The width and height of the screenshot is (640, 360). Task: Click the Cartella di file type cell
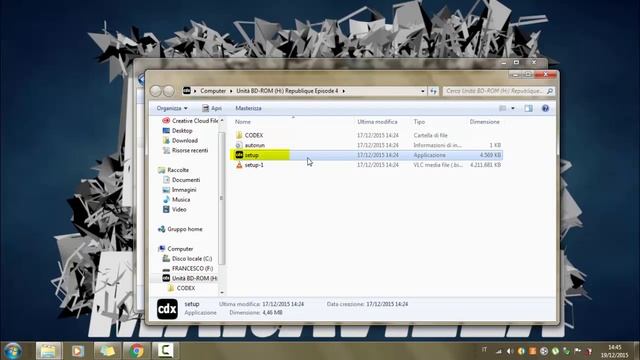[430, 135]
